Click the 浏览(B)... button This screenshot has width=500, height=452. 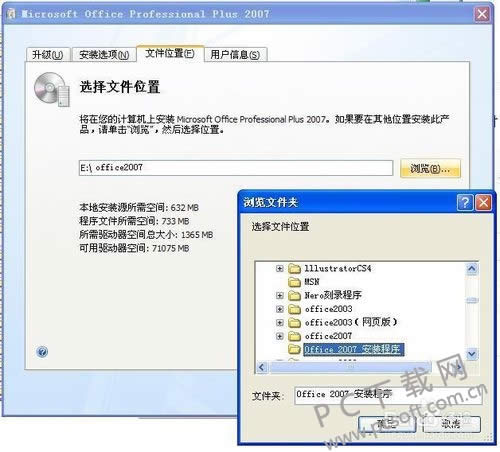click(x=430, y=168)
